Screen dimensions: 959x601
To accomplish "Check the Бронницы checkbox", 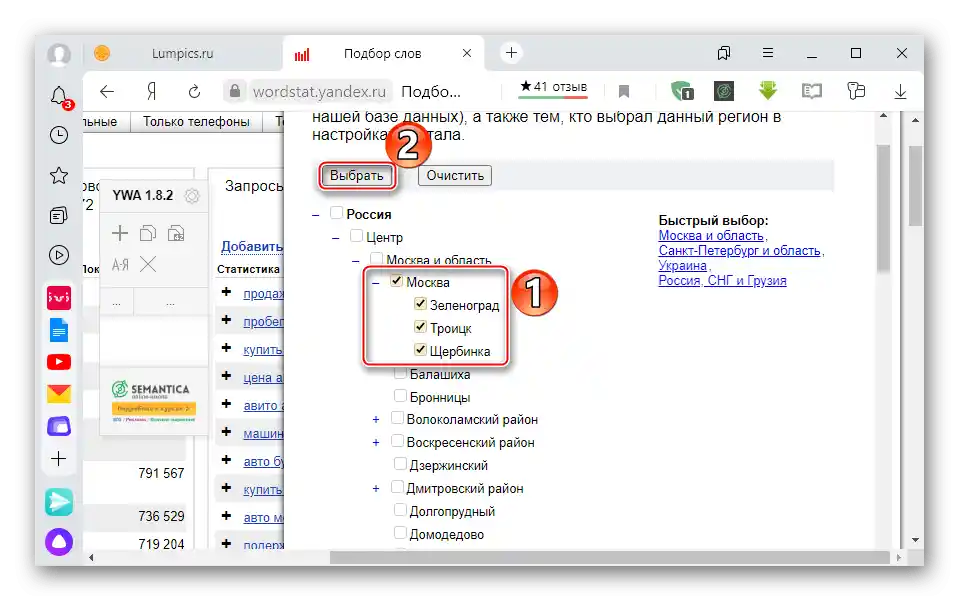I will (399, 395).
